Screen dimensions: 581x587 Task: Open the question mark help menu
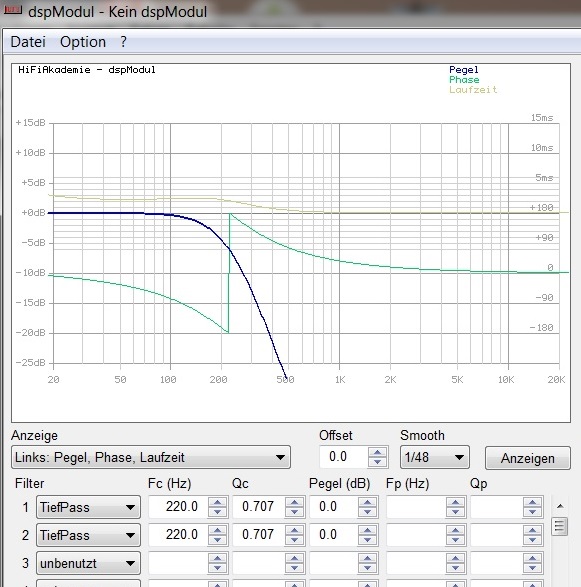coord(124,42)
